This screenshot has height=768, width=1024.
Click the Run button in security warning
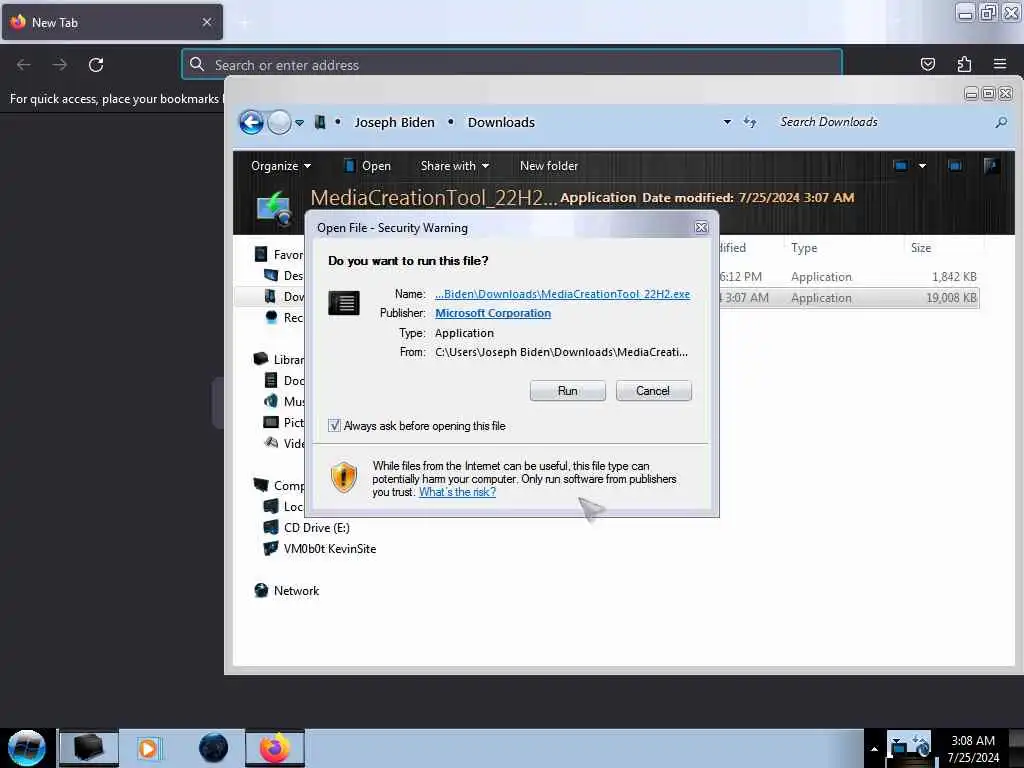[567, 391]
